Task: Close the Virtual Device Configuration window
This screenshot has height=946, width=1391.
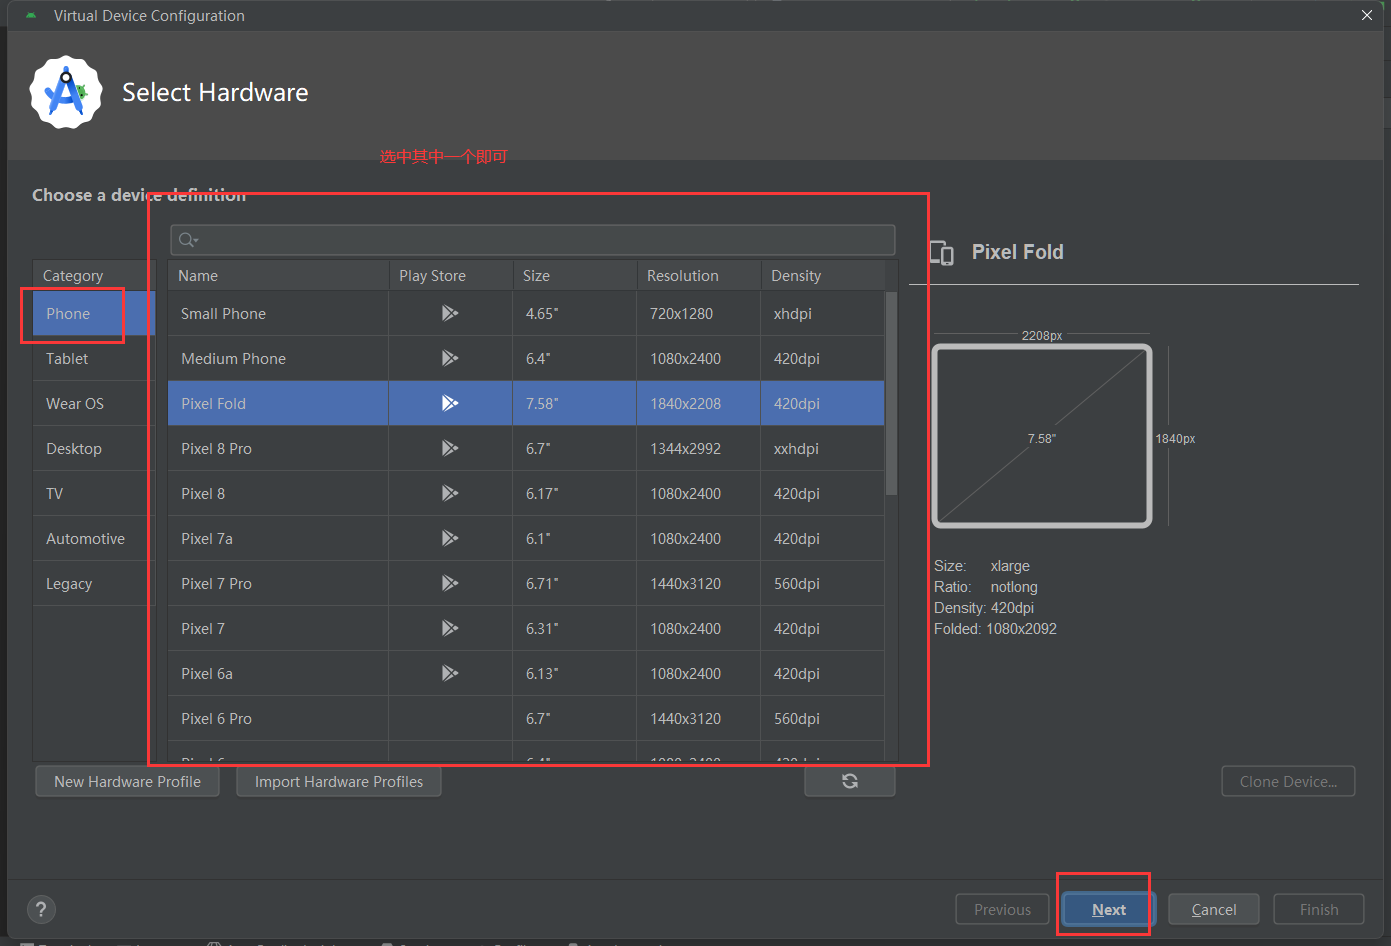Action: pyautogui.click(x=1367, y=15)
